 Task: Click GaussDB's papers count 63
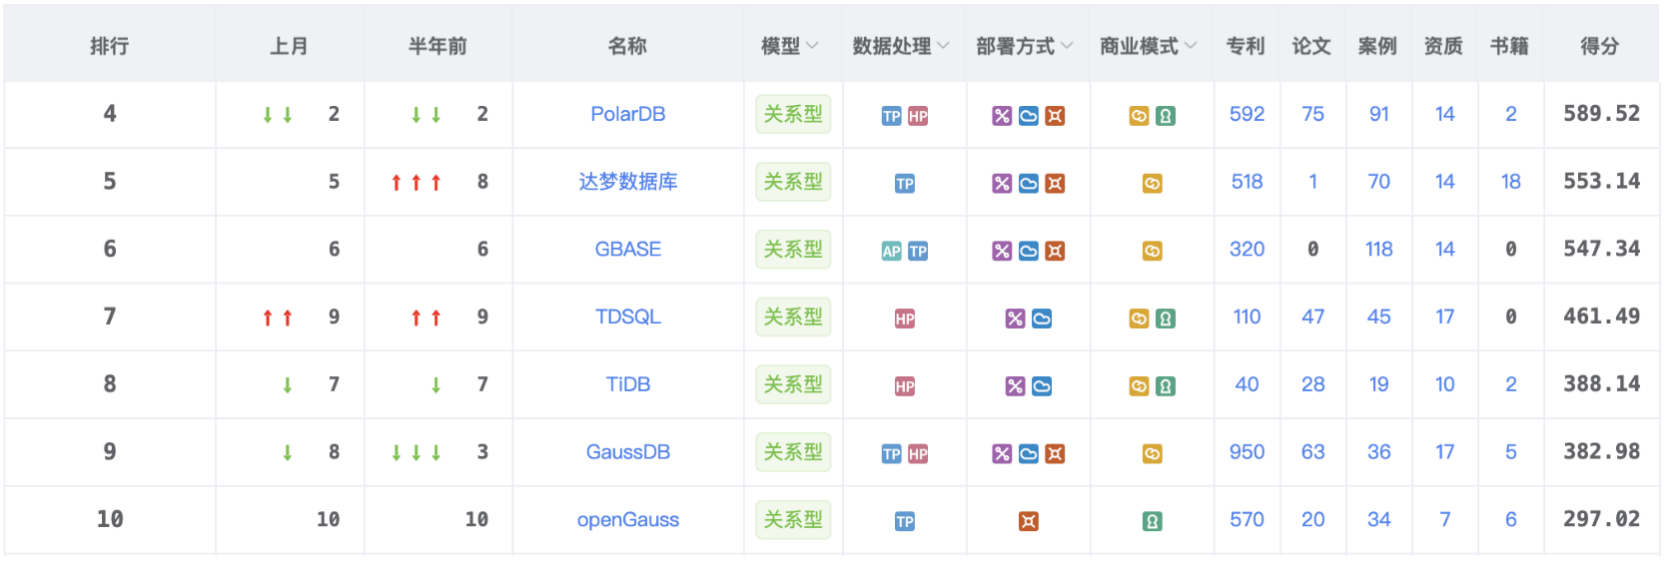tap(1313, 452)
